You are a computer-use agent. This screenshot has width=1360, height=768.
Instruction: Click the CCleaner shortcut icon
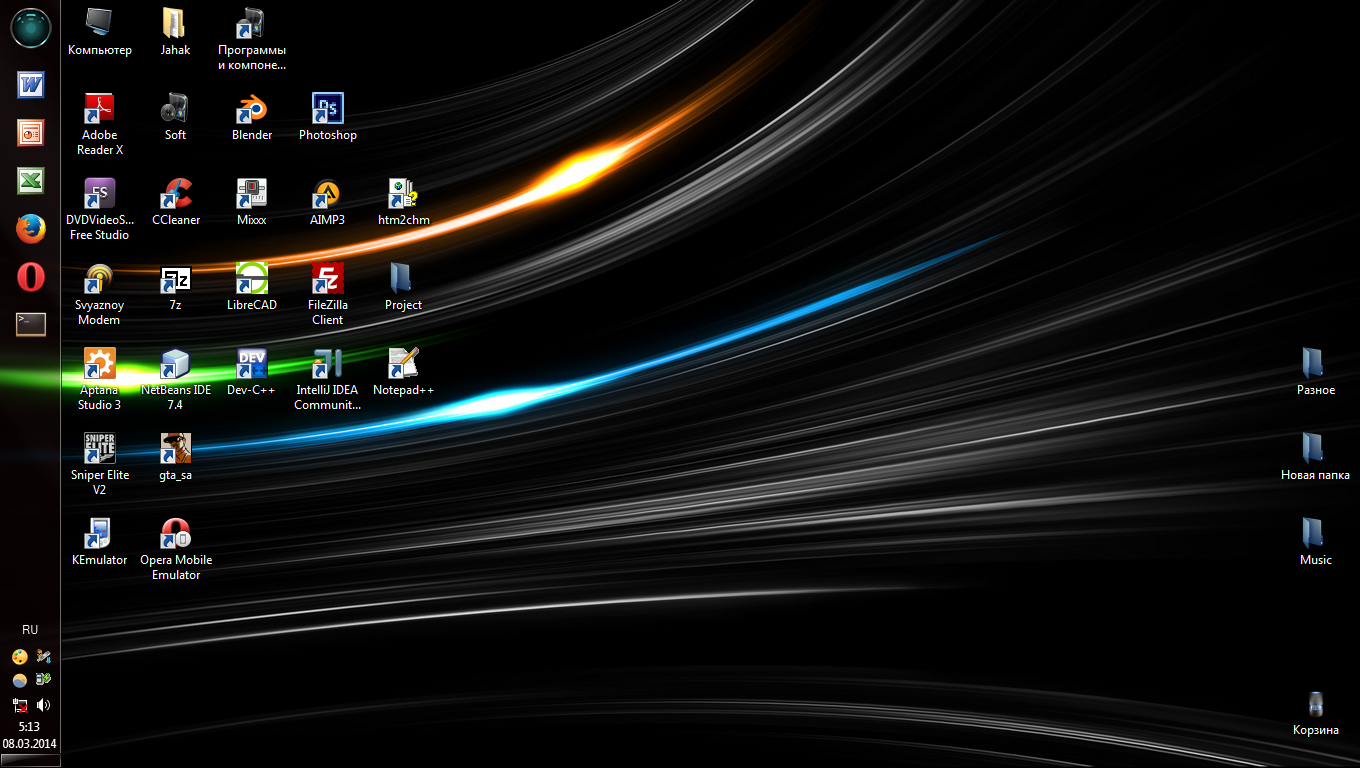tap(176, 193)
